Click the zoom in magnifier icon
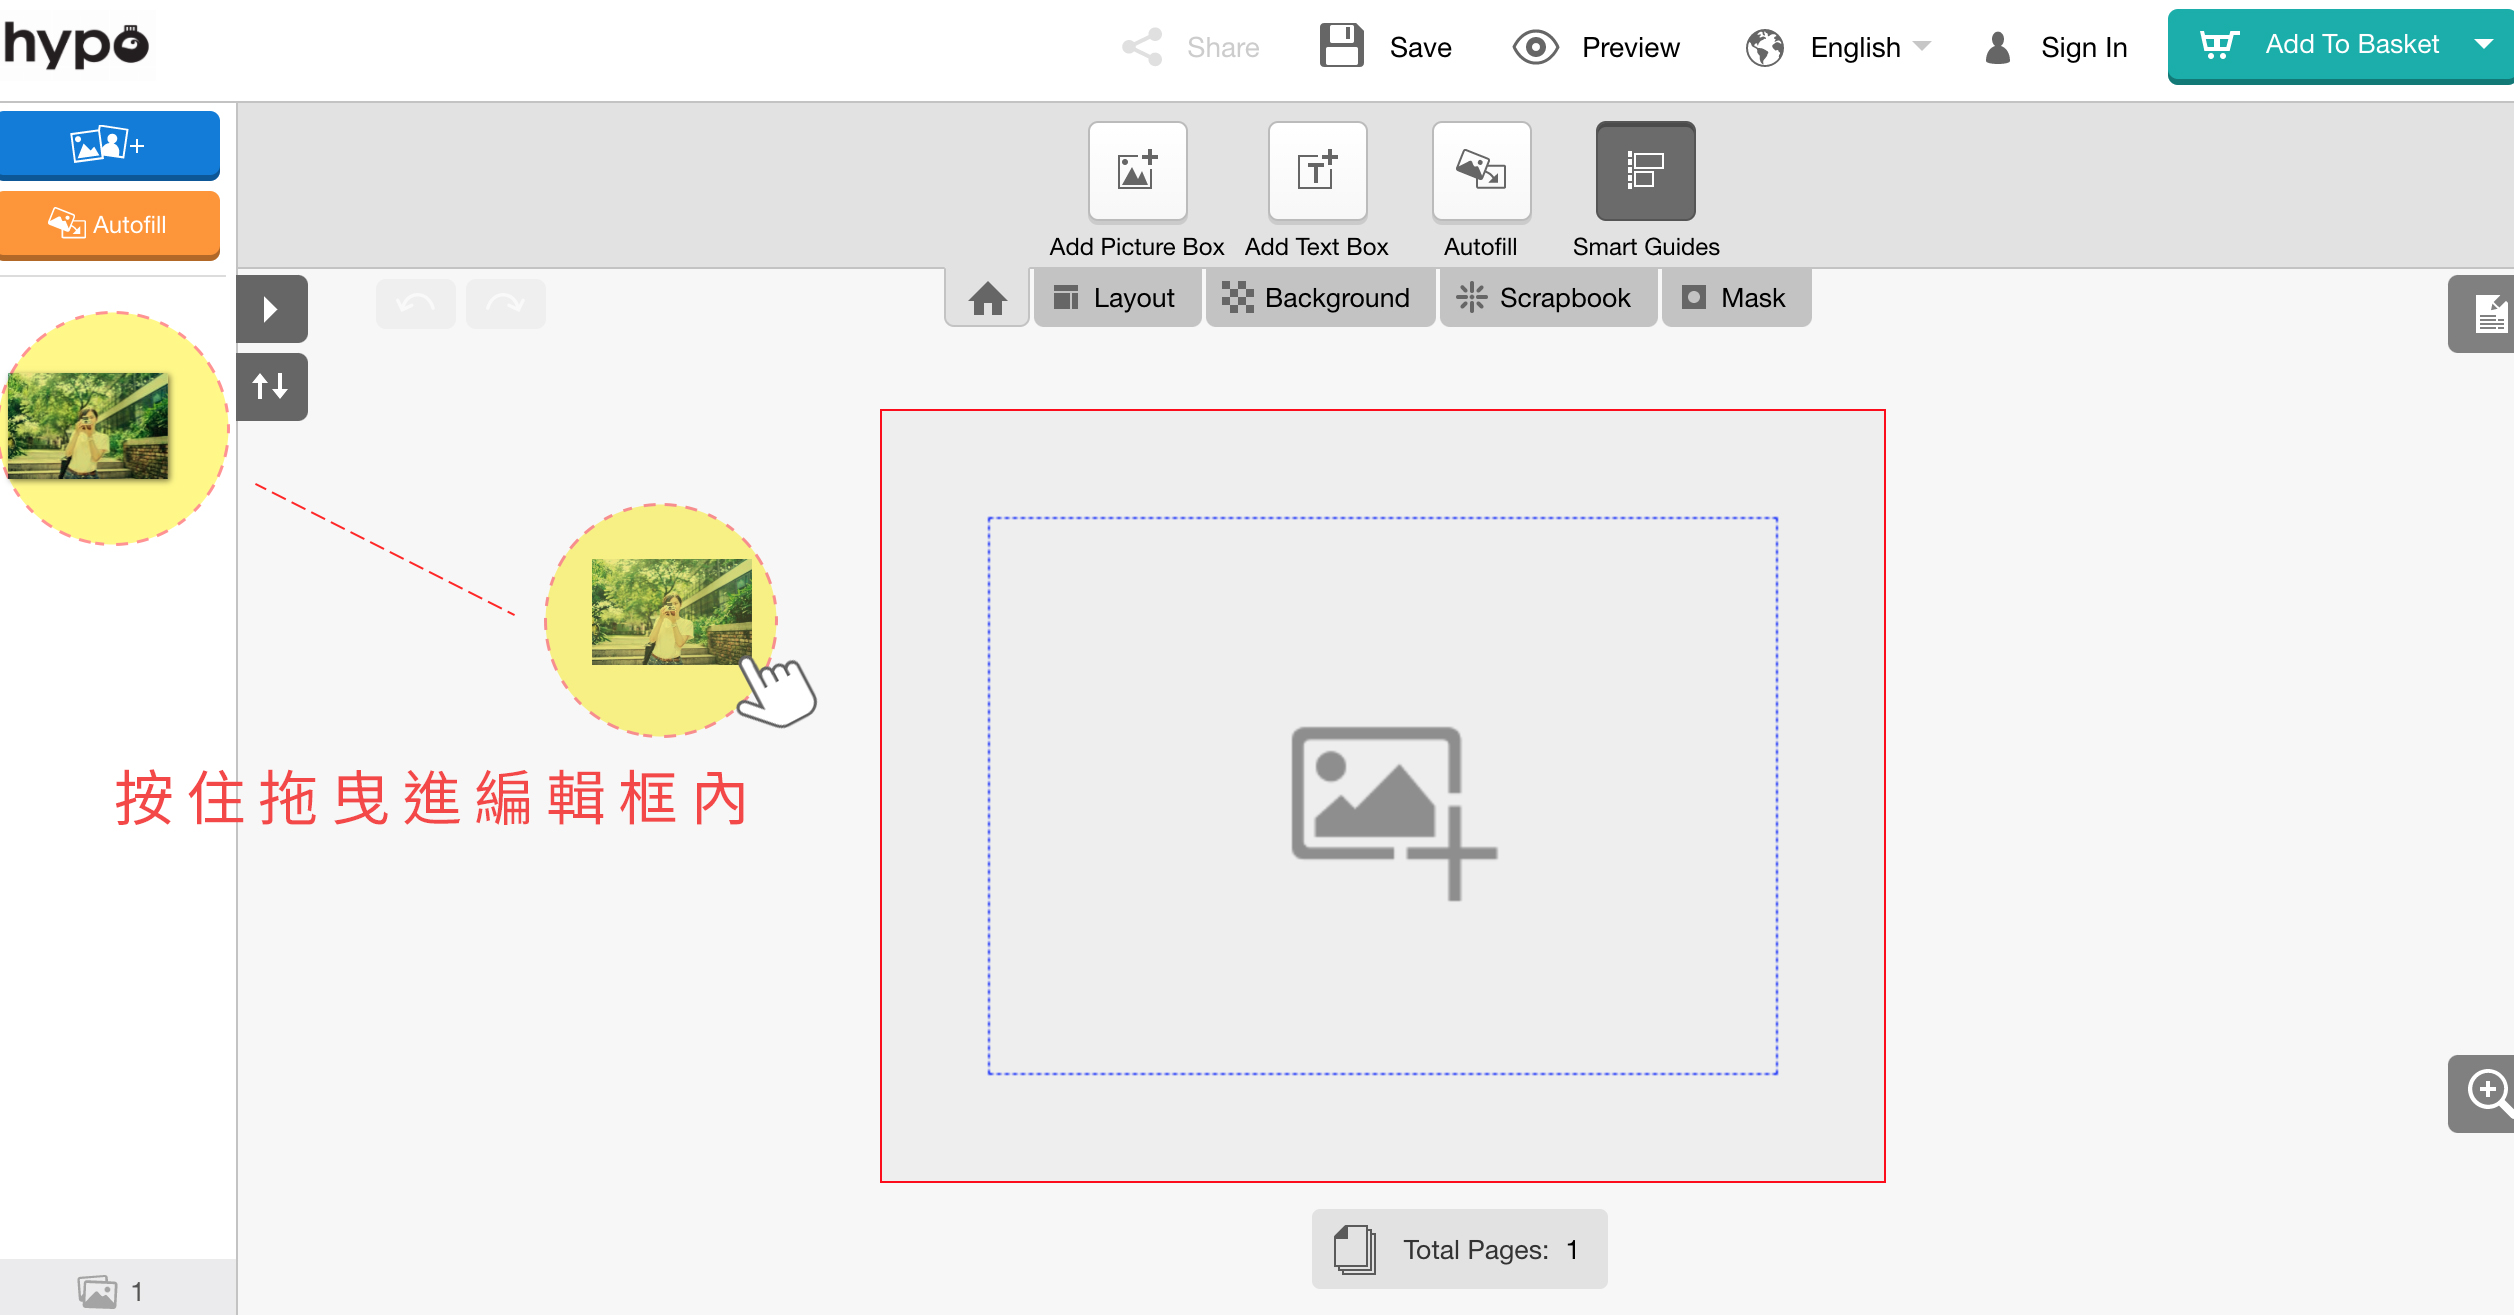 2488,1091
